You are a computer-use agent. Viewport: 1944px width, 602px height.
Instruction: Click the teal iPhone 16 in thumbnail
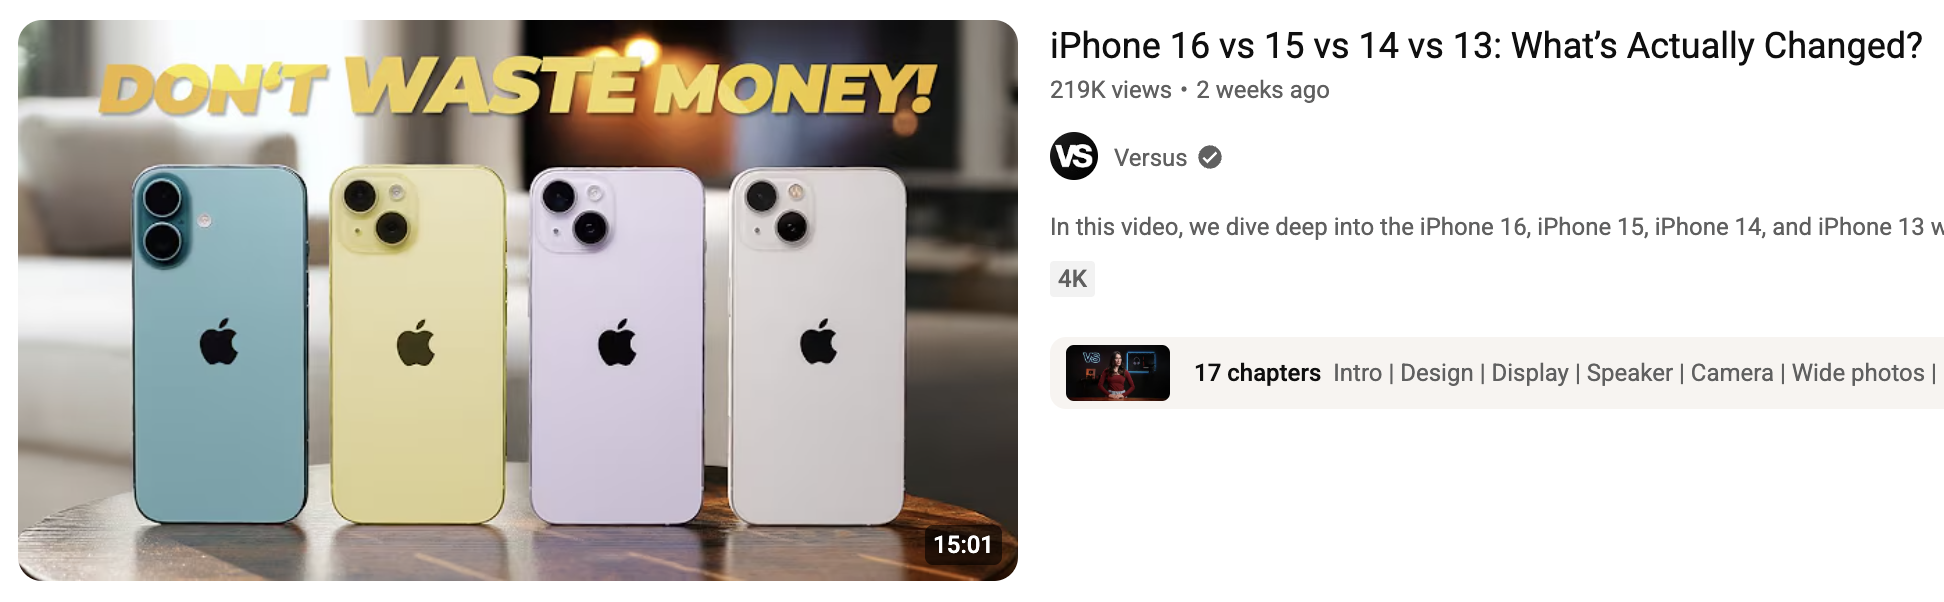220,345
